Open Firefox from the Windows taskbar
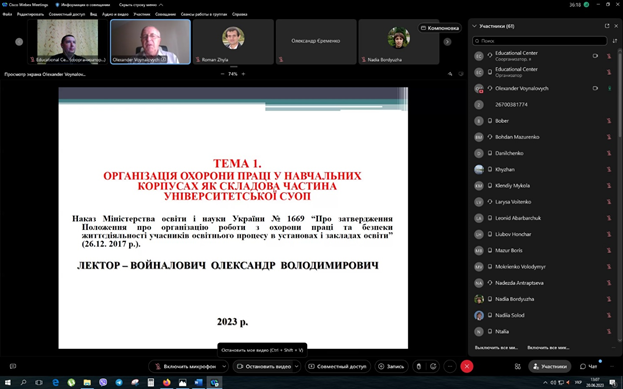 click(x=166, y=382)
